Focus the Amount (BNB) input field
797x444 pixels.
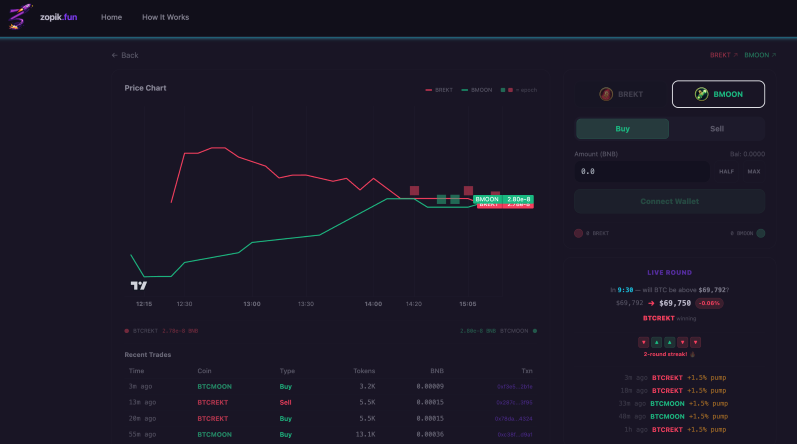click(641, 172)
